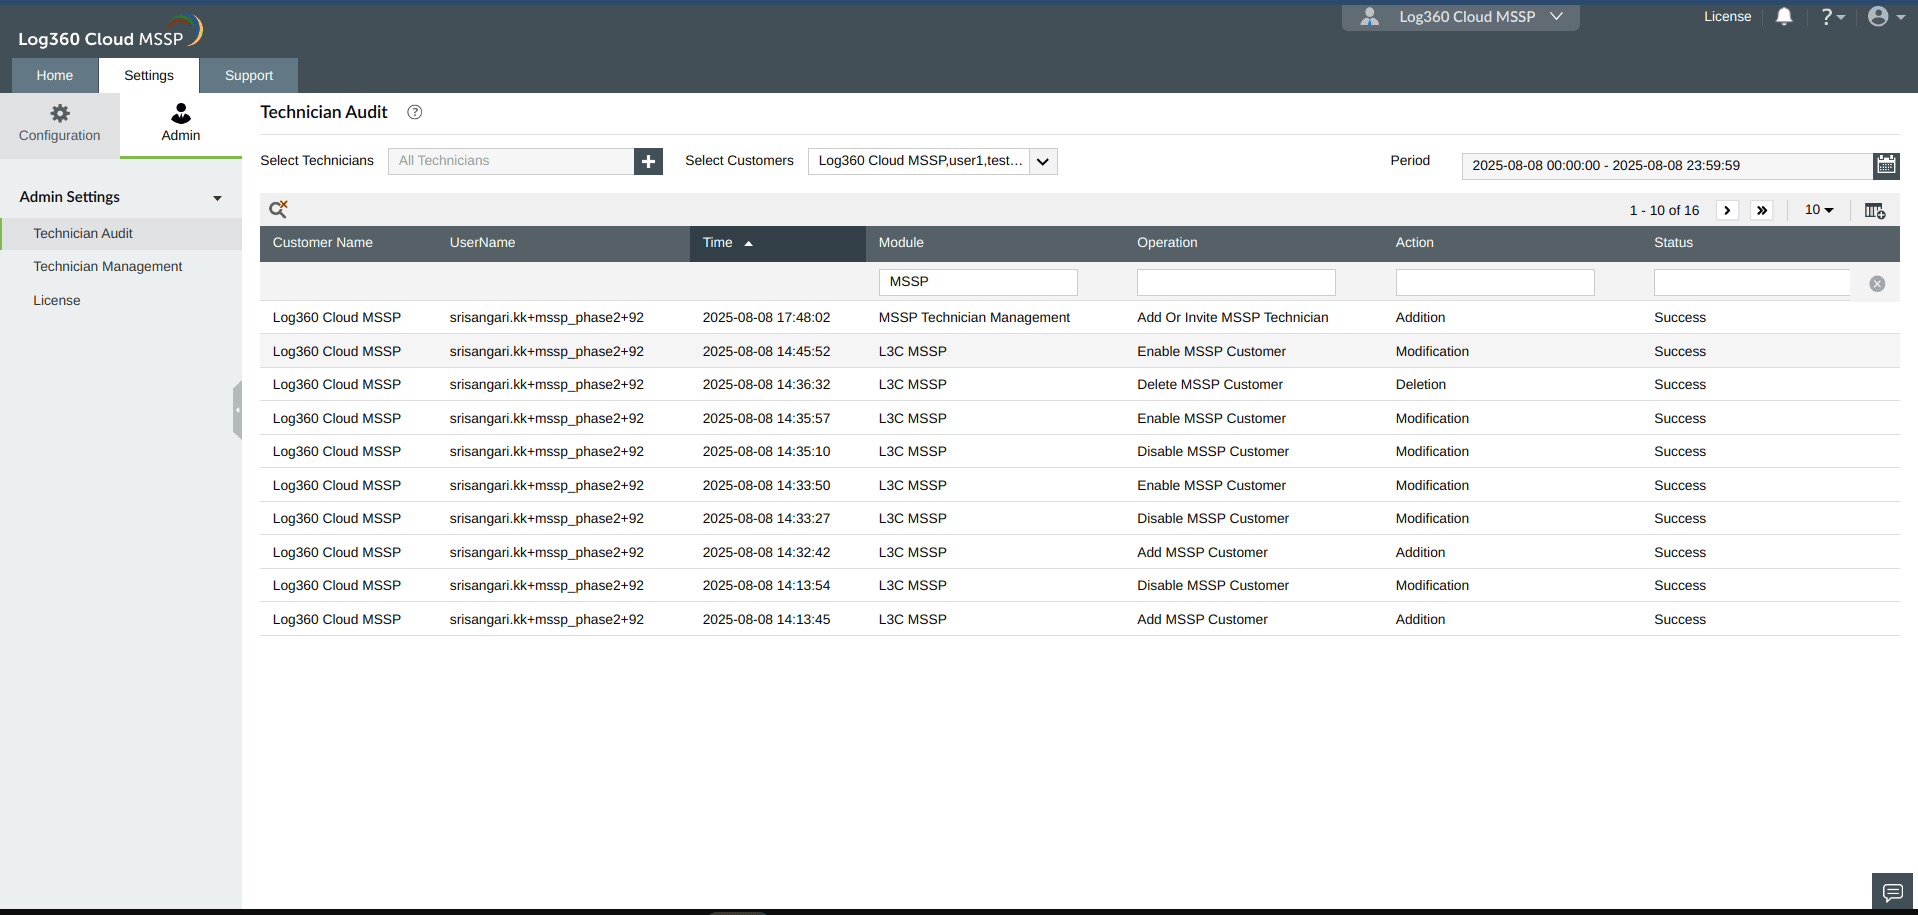Open the notifications bell icon
This screenshot has height=915, width=1918.
(1784, 16)
